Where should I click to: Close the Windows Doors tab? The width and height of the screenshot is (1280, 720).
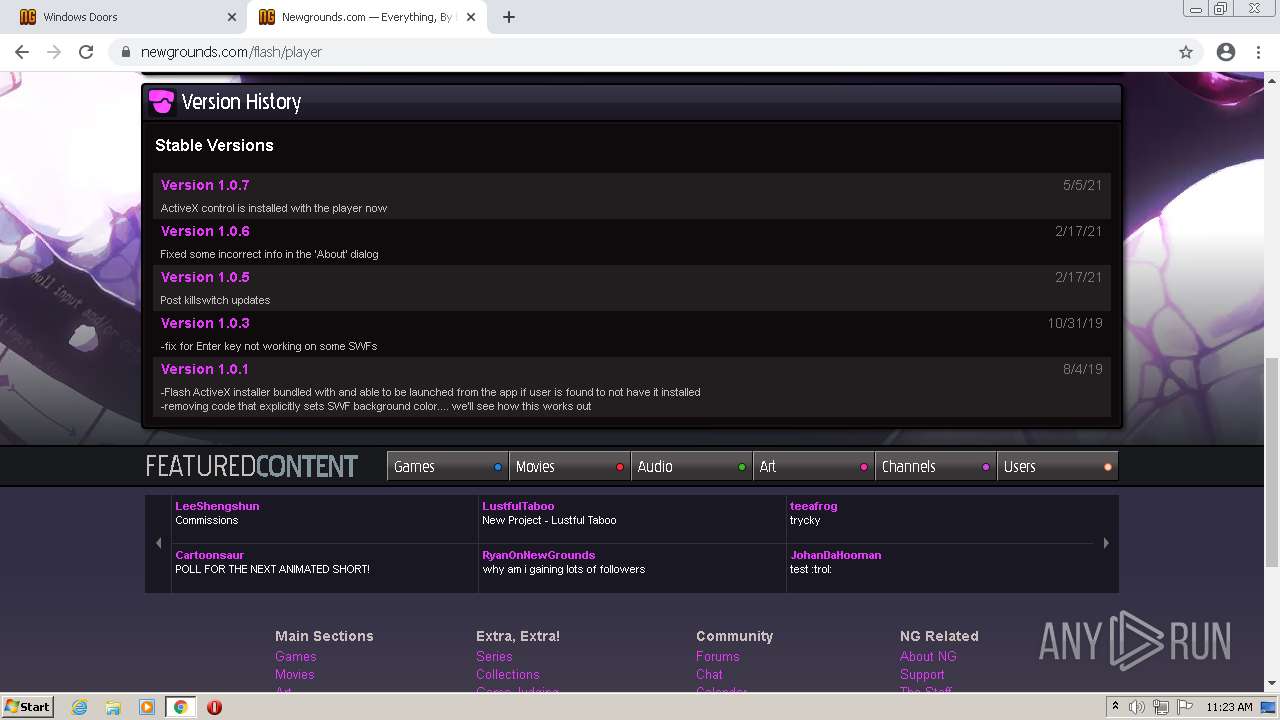coord(232,17)
